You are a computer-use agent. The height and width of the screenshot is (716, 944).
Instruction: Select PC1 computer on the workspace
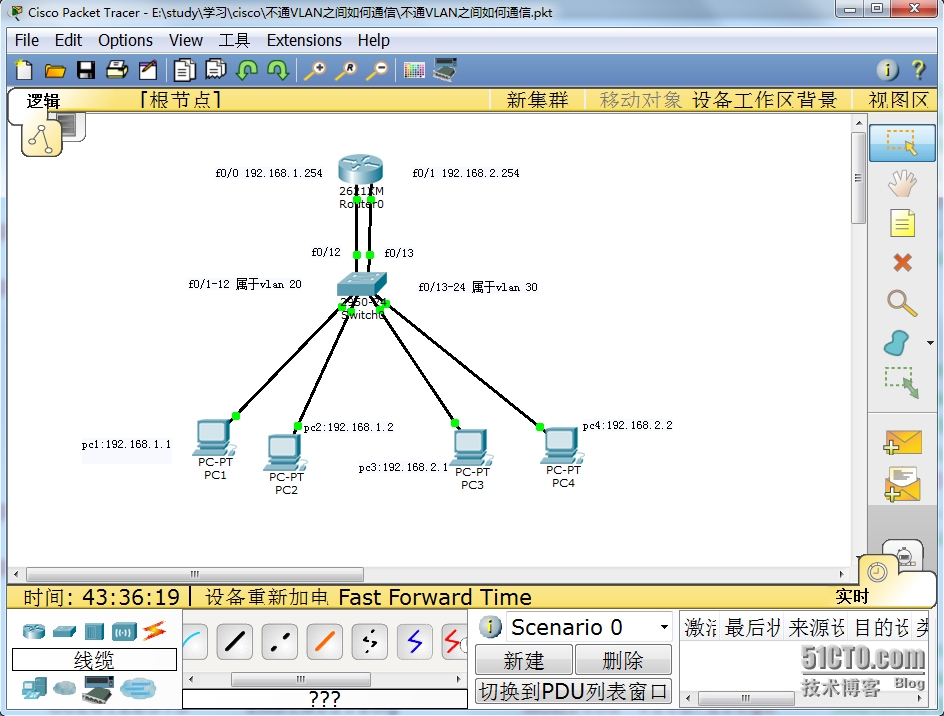(214, 438)
